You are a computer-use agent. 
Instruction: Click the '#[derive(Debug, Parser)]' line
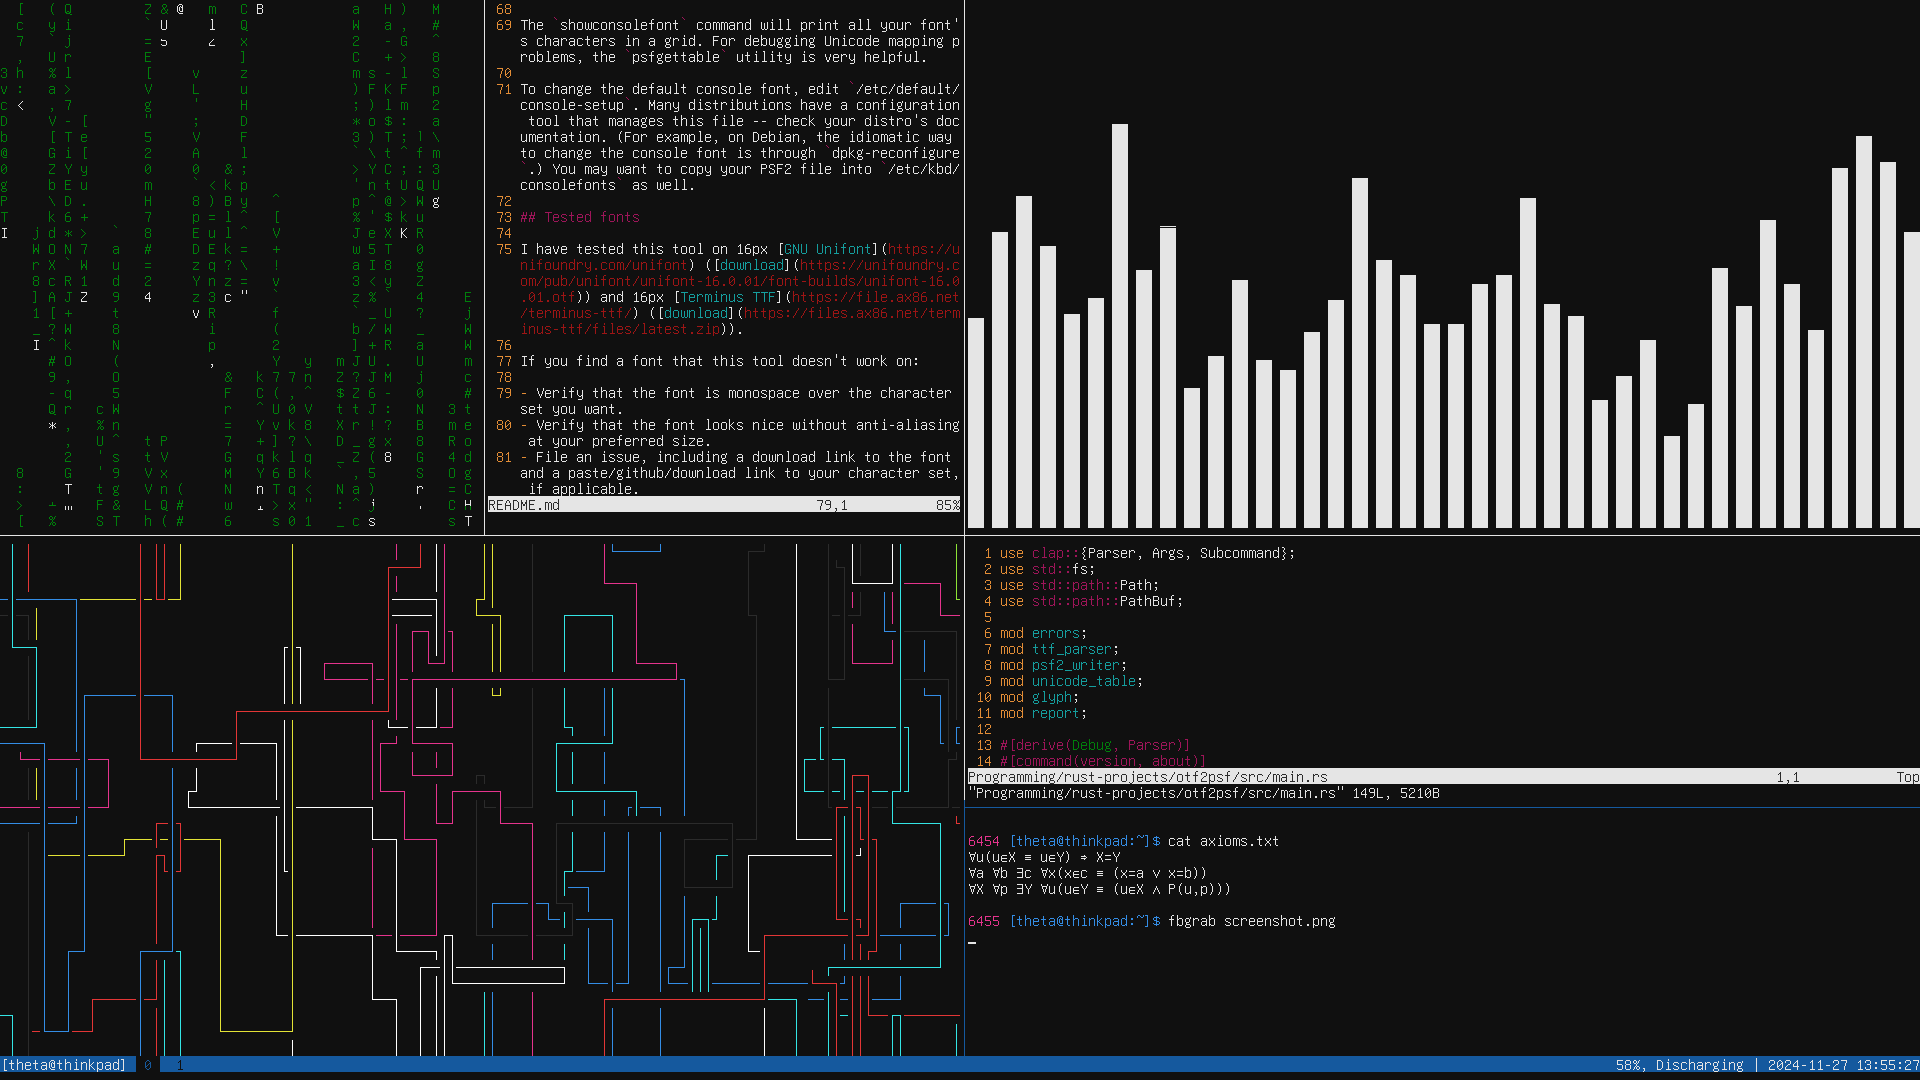(1095, 745)
